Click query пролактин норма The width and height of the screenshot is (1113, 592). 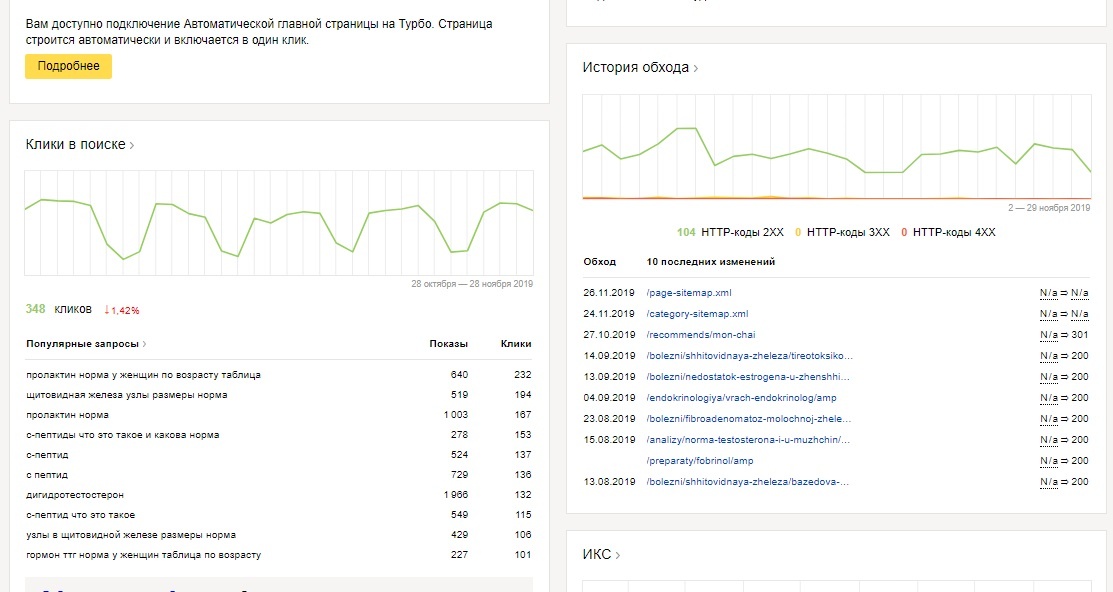tap(68, 415)
